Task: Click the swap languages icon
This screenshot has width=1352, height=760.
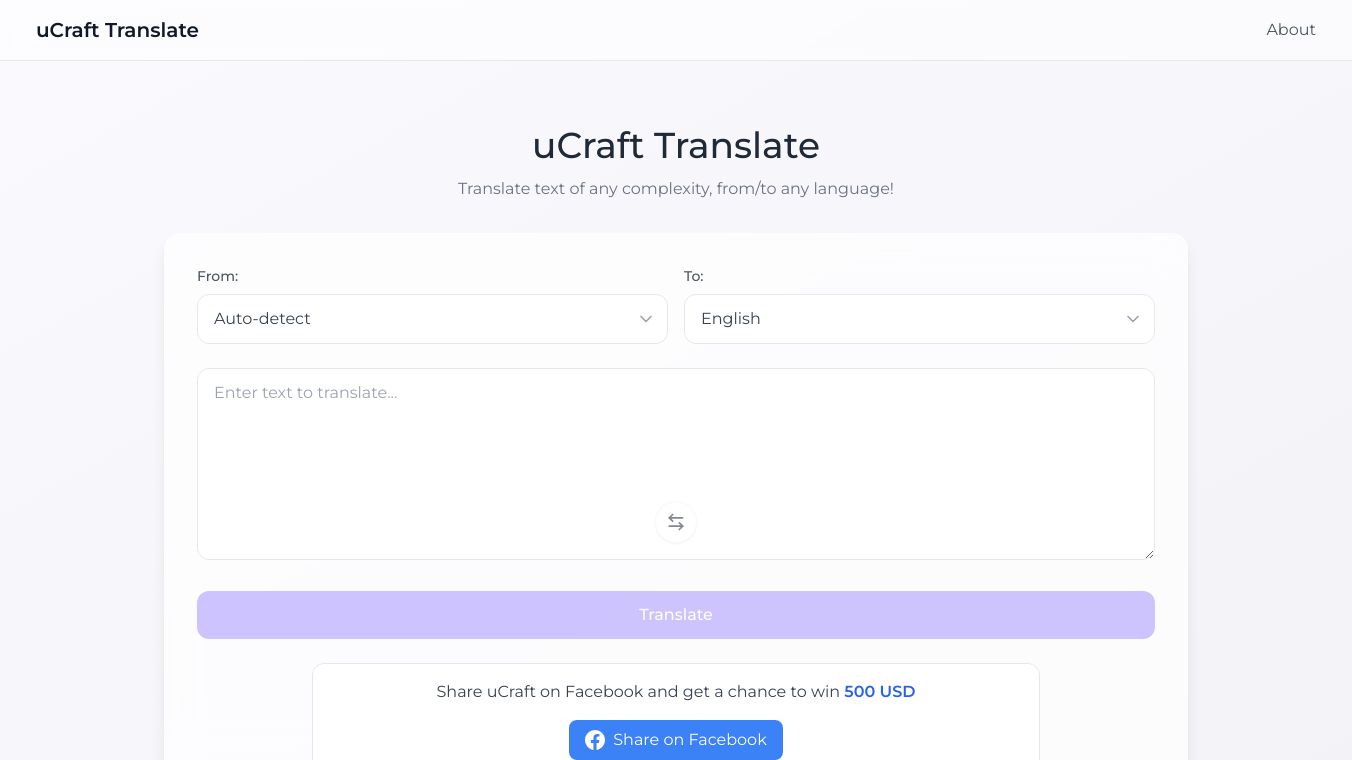Action: 676,522
